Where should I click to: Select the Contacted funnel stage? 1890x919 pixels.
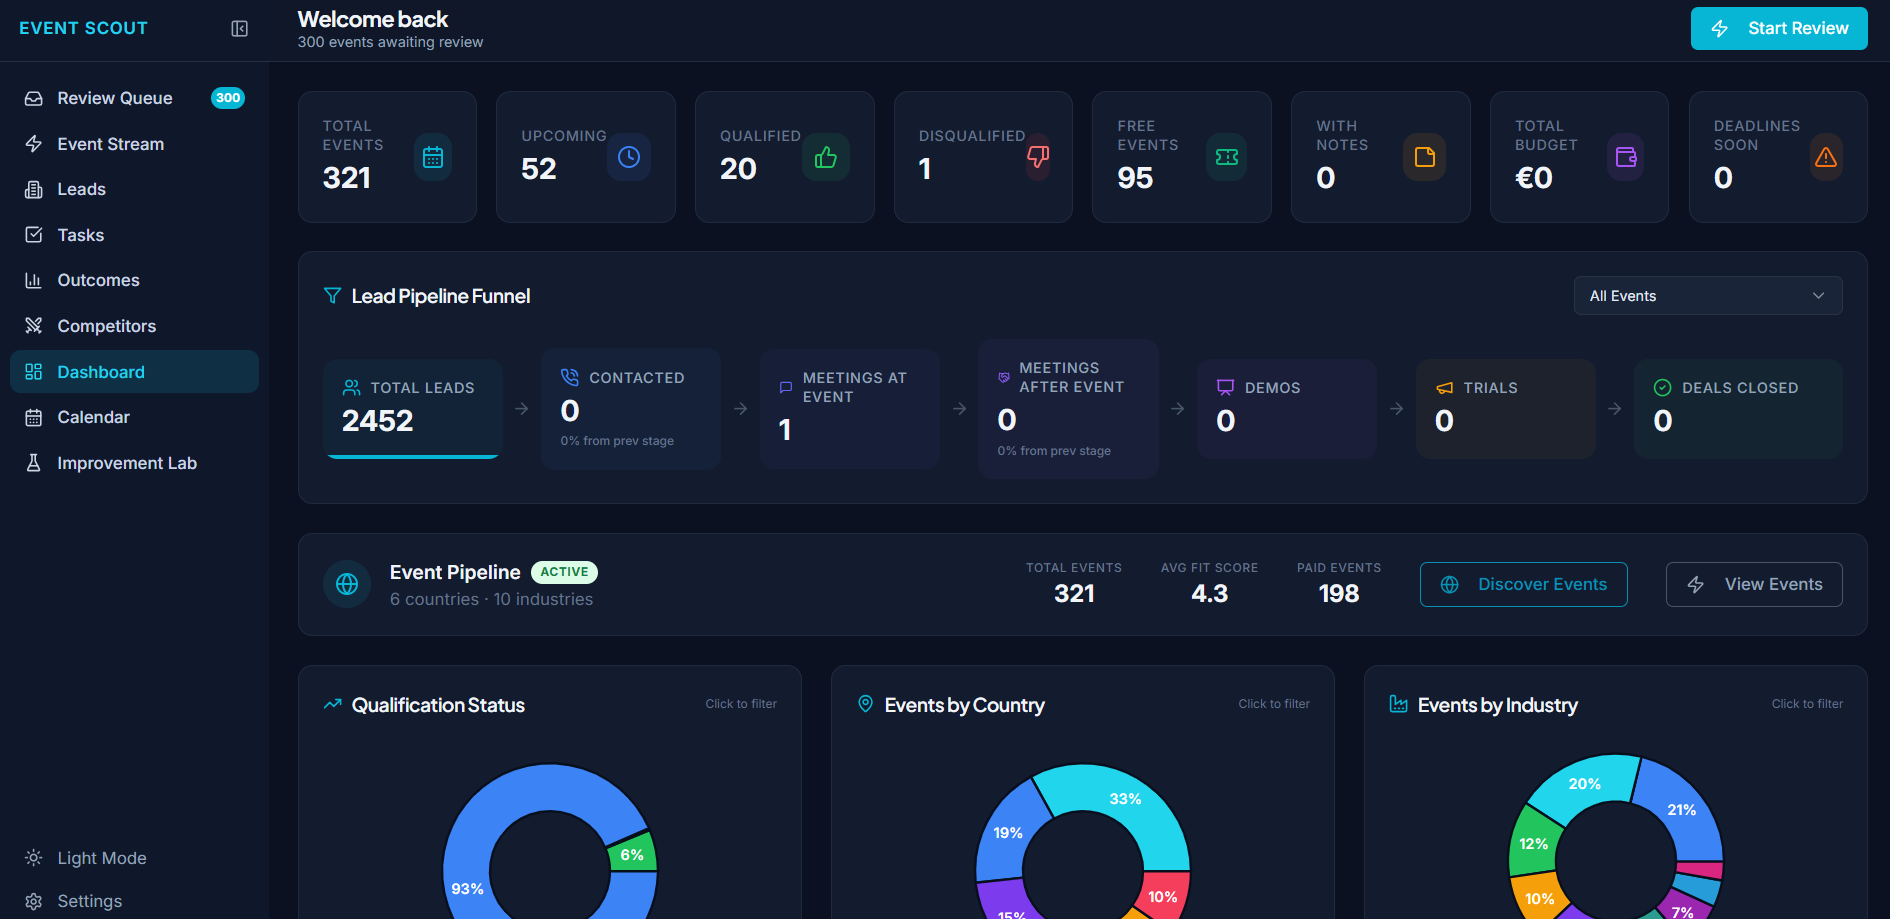click(x=631, y=409)
